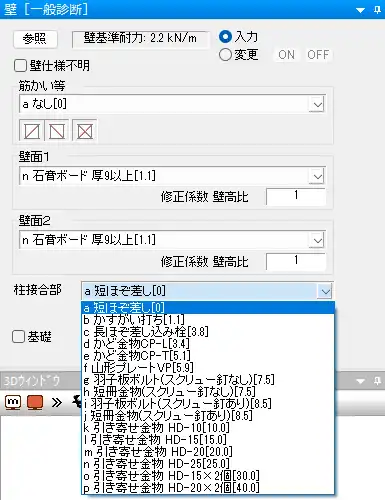Select the right-rising diagonal brace icon

[x=32, y=131]
